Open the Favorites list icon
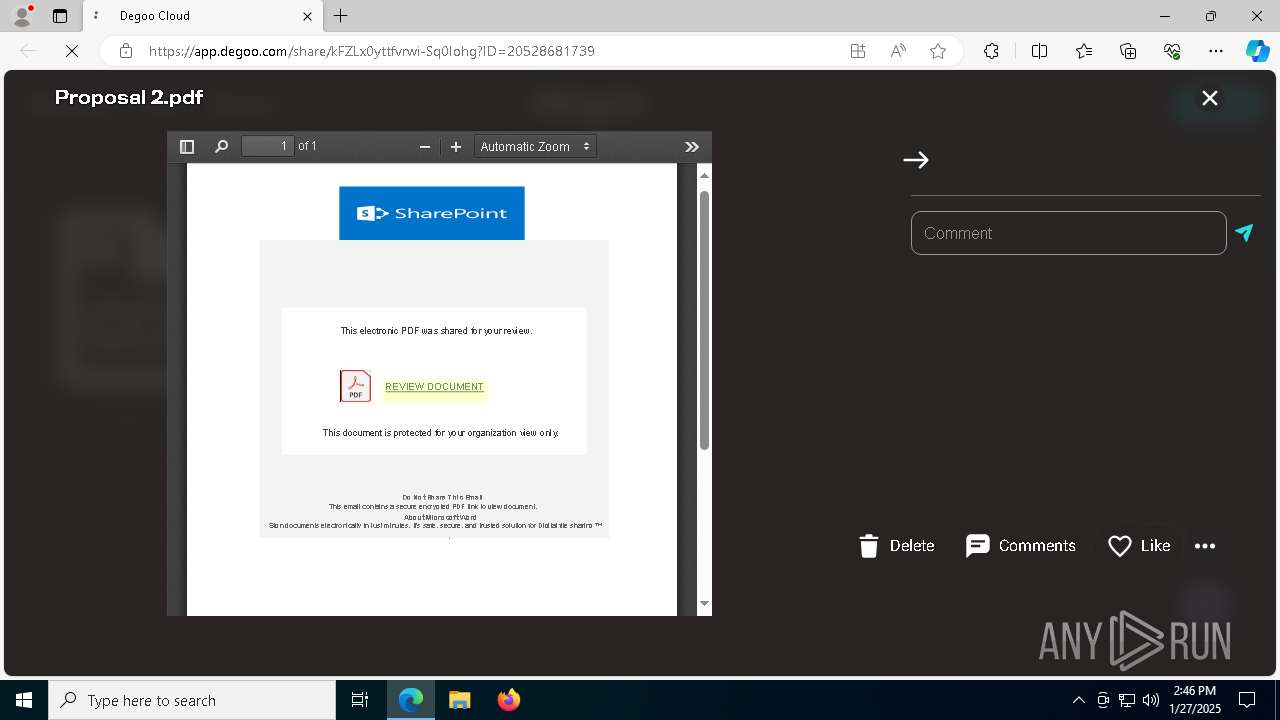 pyautogui.click(x=1084, y=51)
